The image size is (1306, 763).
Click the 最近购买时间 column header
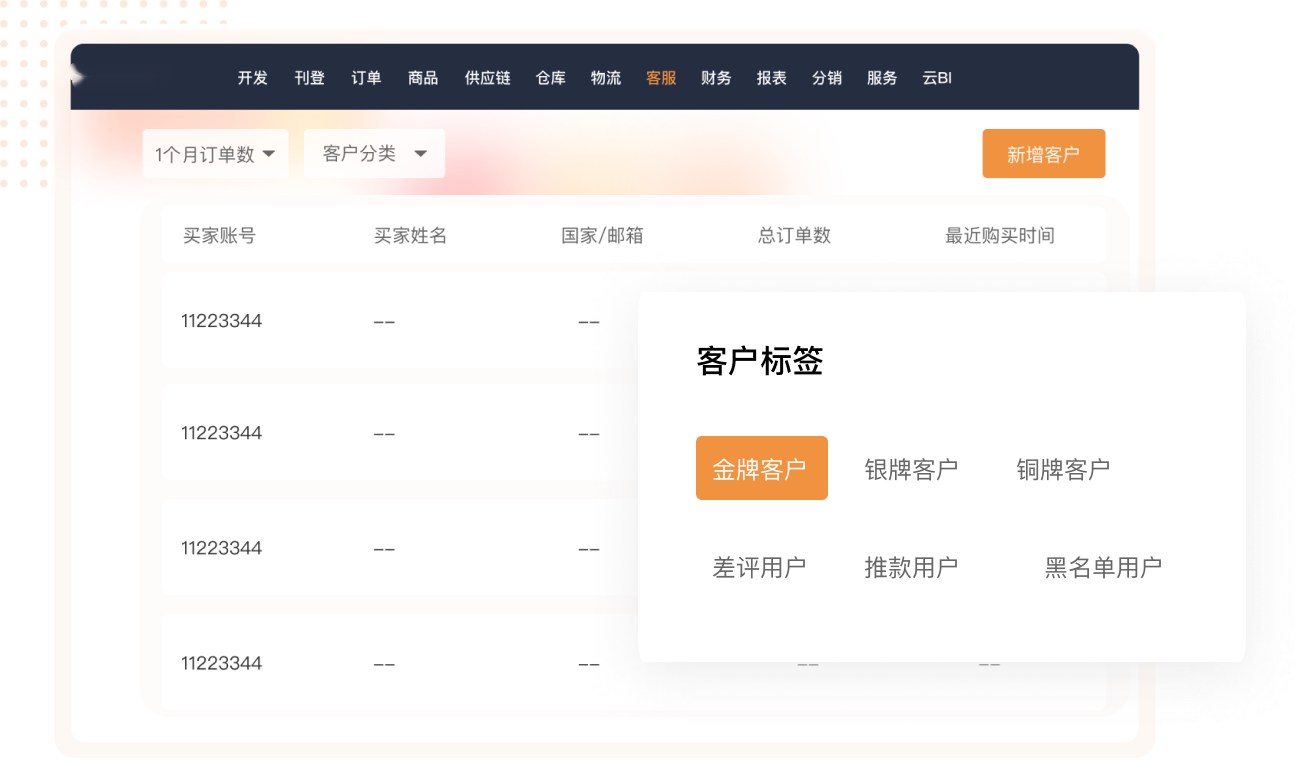tap(999, 236)
